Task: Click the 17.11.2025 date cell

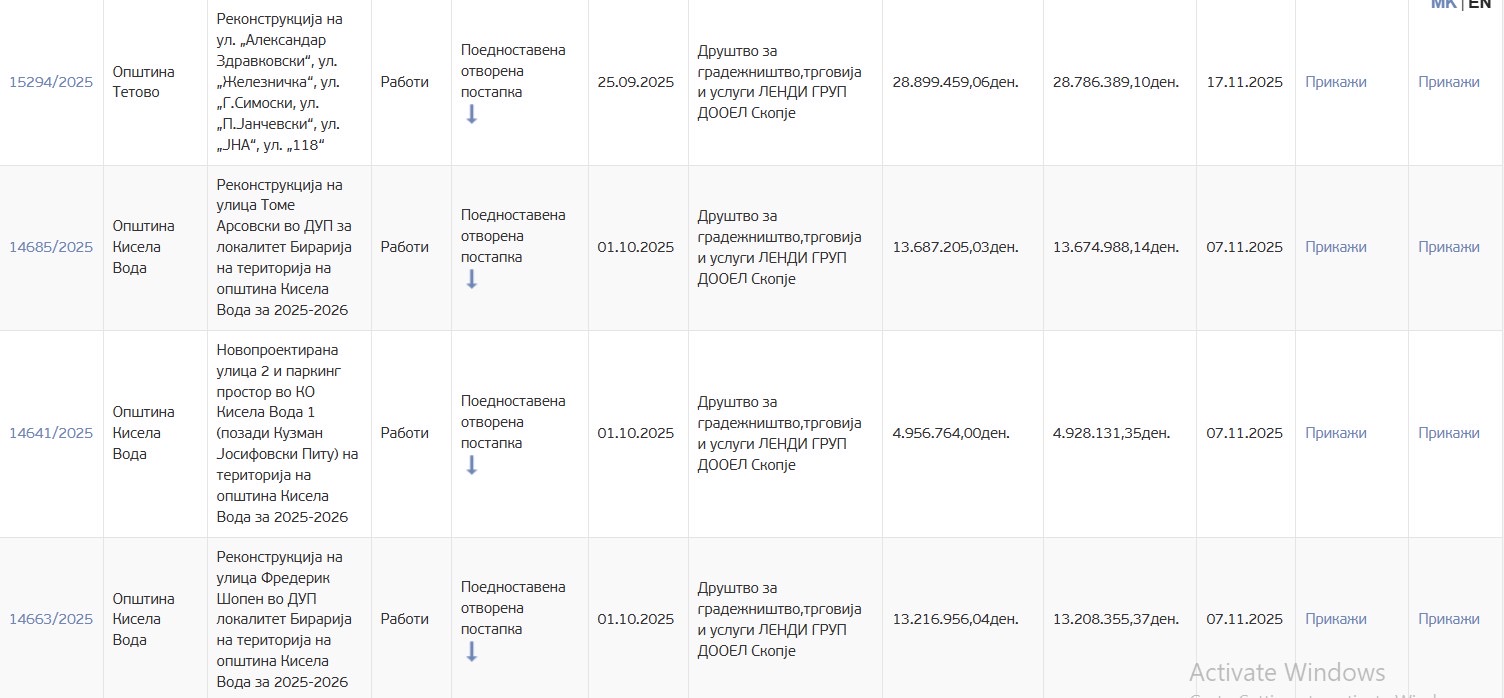Action: (1244, 82)
